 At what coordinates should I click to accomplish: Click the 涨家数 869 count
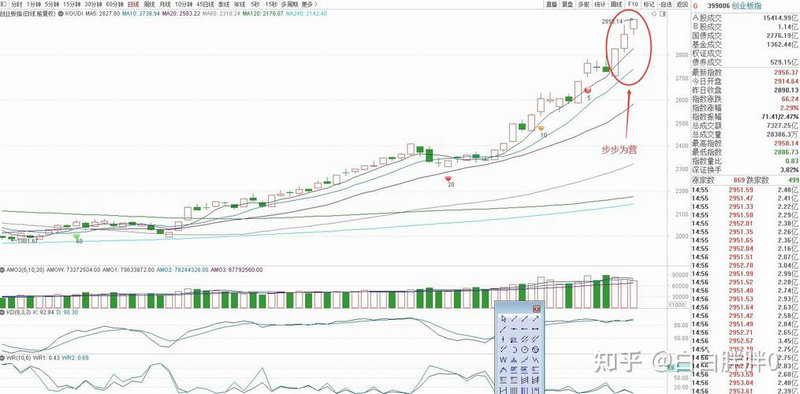click(x=738, y=180)
